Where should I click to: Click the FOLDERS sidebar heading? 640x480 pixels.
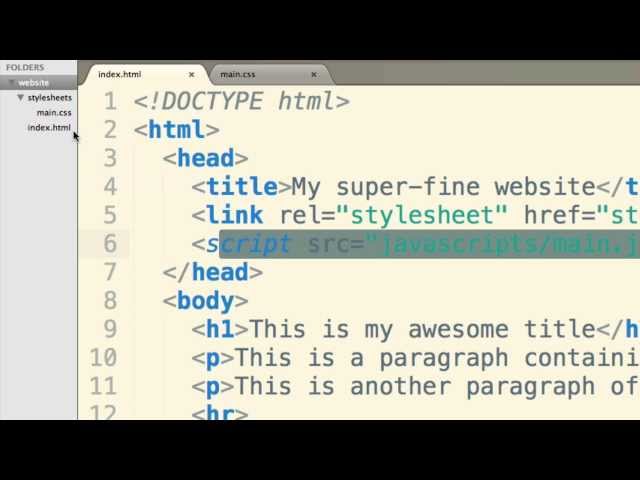[25, 67]
